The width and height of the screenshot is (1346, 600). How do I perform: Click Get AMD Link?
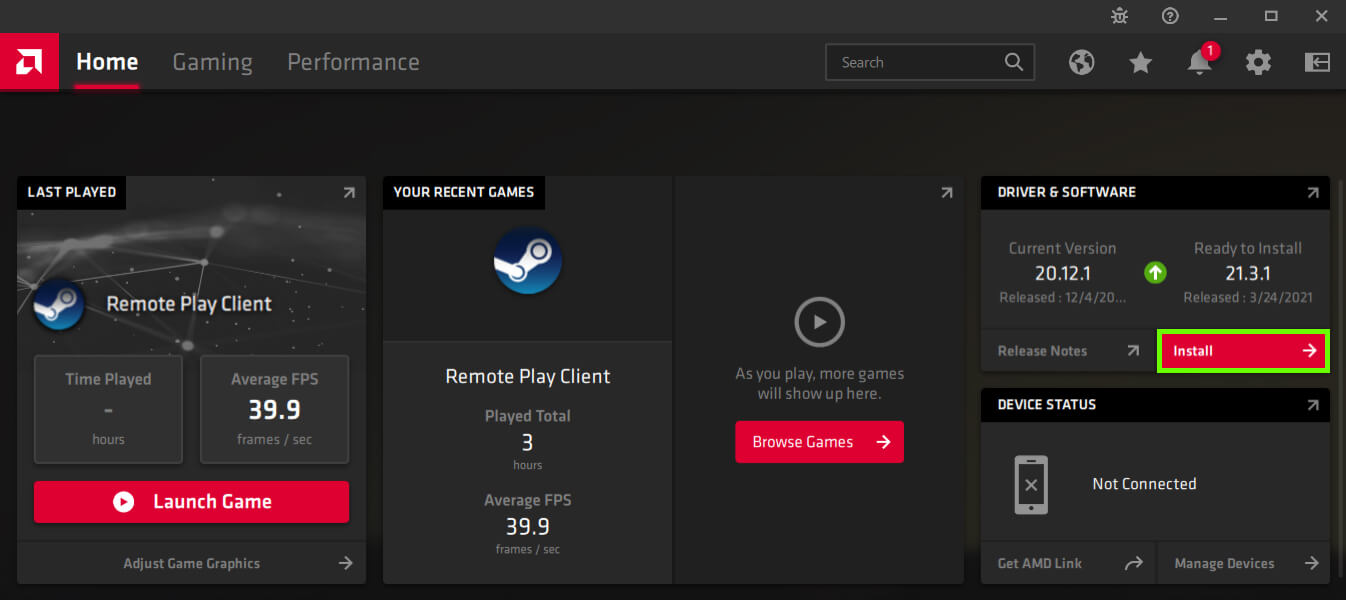1068,563
